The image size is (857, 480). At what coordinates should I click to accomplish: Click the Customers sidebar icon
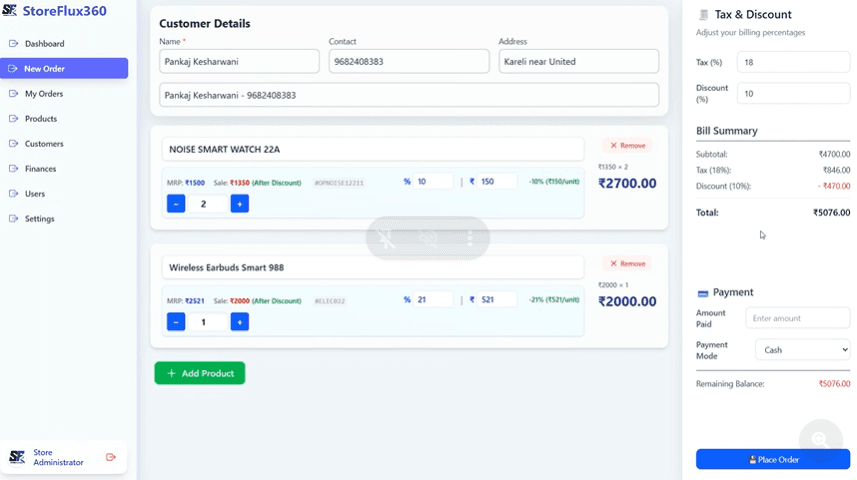click(x=14, y=144)
